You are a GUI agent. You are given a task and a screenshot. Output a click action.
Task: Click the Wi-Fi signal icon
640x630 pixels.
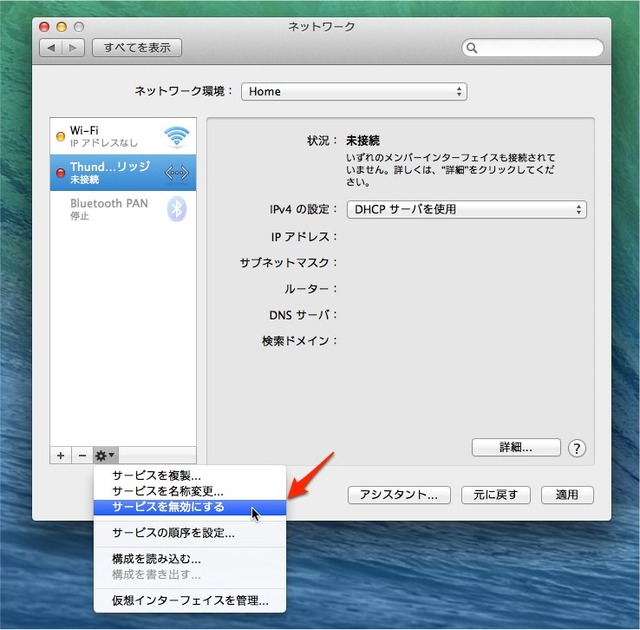pos(176,137)
